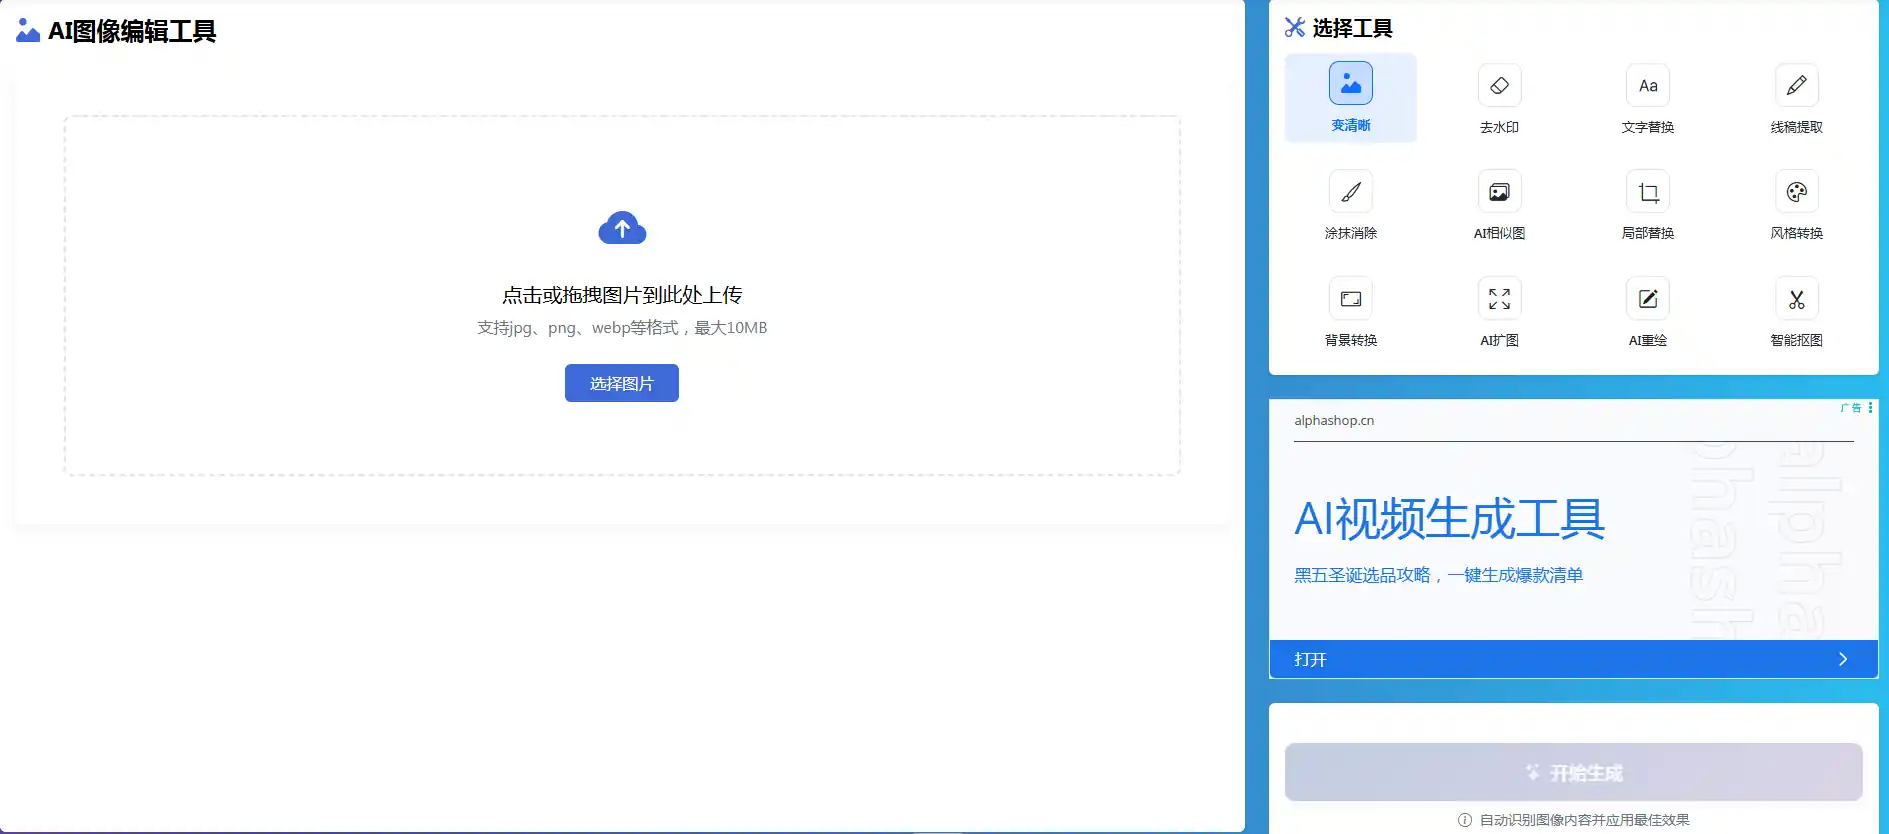
Task: Pick the 线稿提取 line art tool
Action: (x=1796, y=98)
